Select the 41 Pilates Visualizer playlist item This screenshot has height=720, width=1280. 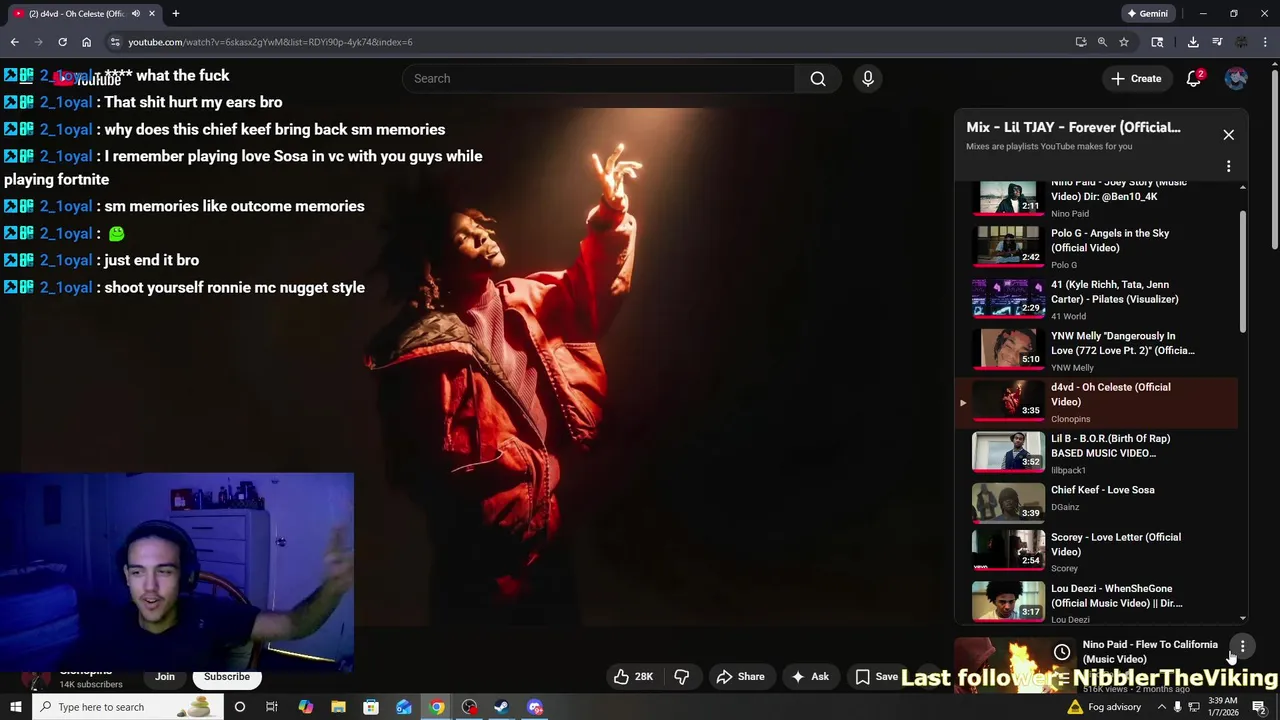[x=1097, y=299]
